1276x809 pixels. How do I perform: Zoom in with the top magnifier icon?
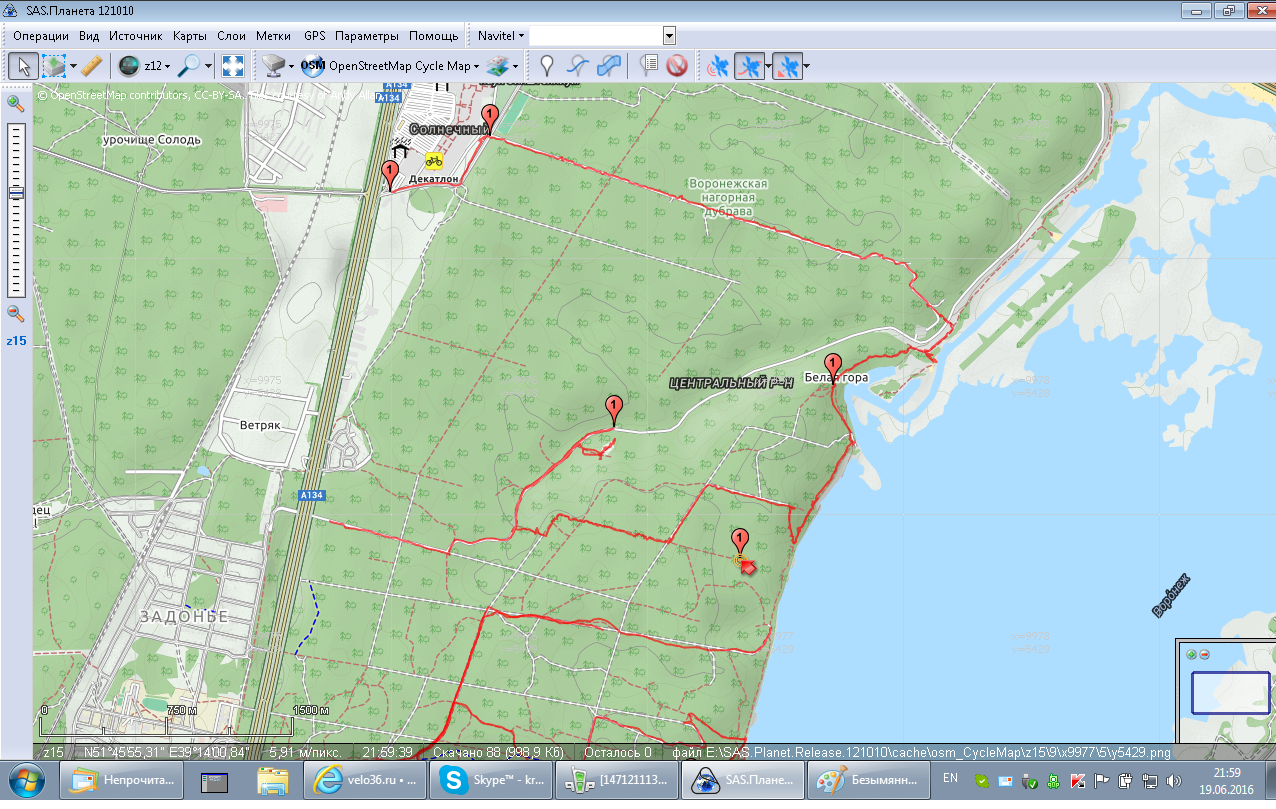tap(15, 103)
